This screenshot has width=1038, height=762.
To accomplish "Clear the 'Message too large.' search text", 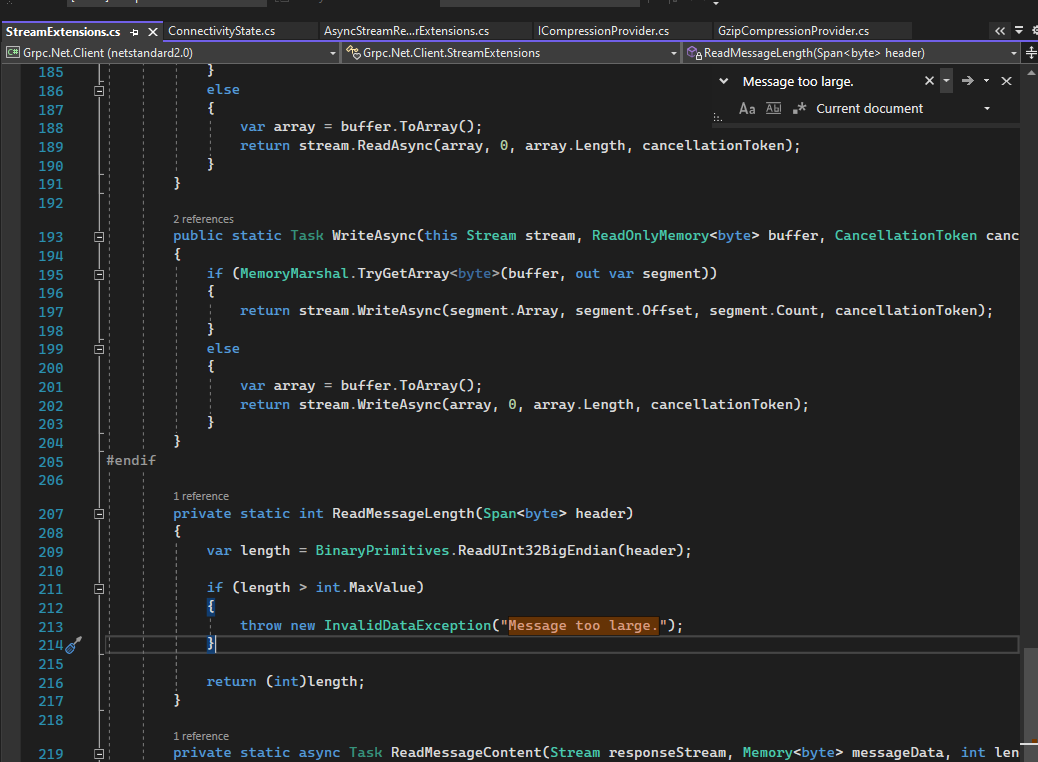I will (929, 81).
